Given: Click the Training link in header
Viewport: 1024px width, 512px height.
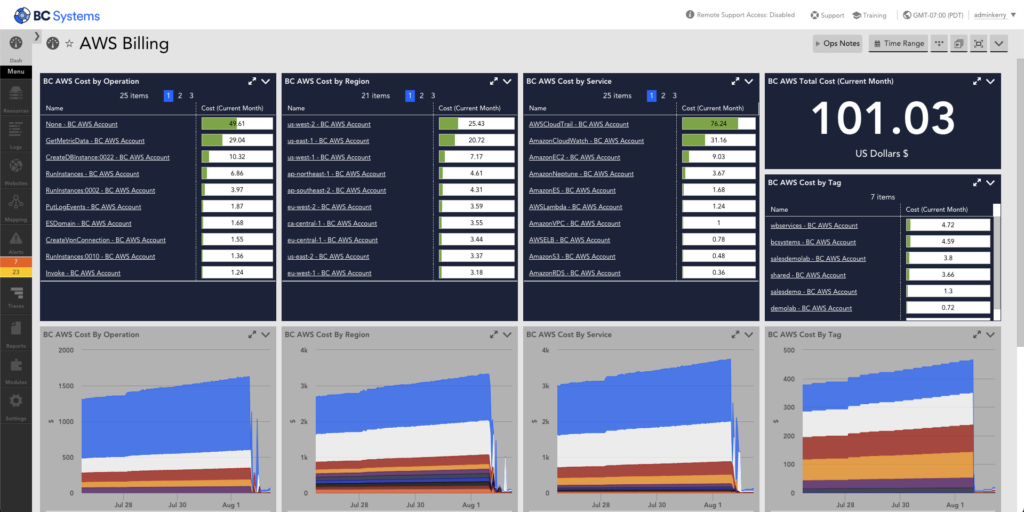Looking at the screenshot, I should 869,14.
